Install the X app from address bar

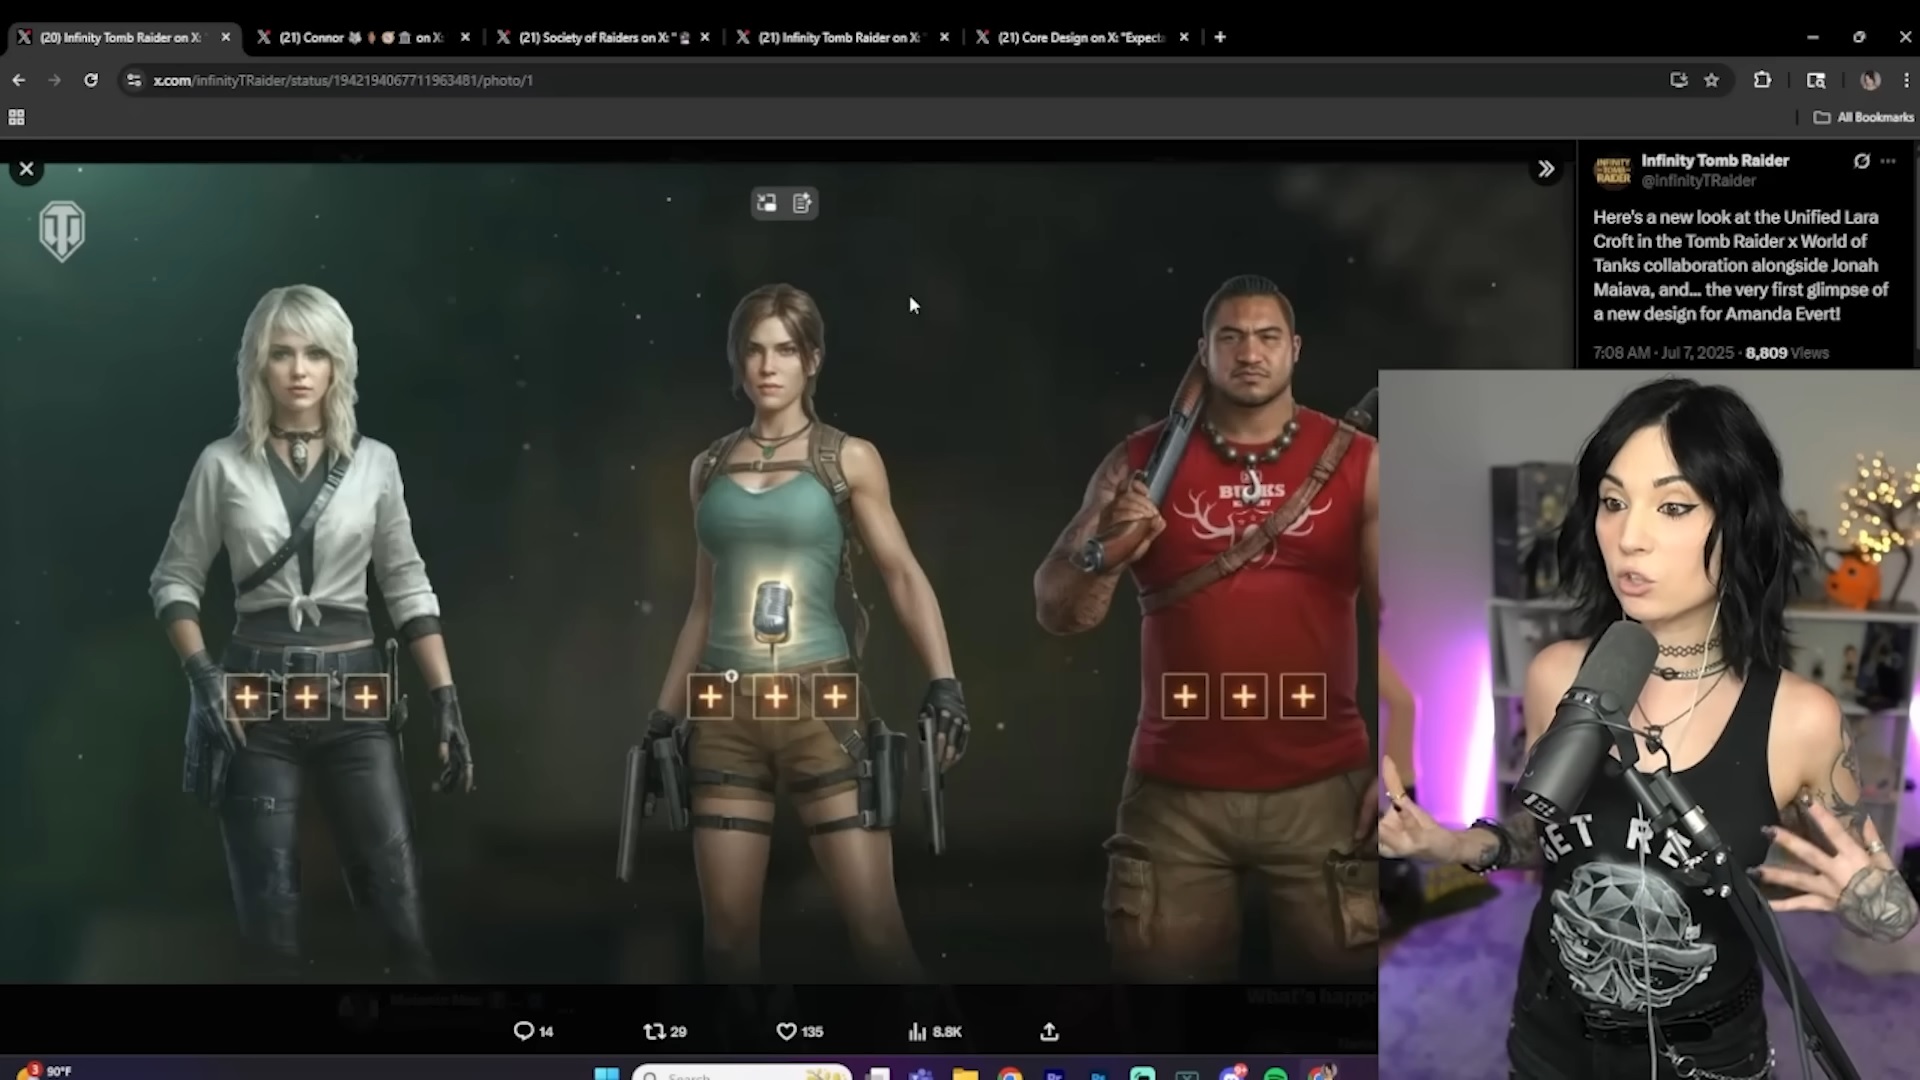[x=1679, y=80]
